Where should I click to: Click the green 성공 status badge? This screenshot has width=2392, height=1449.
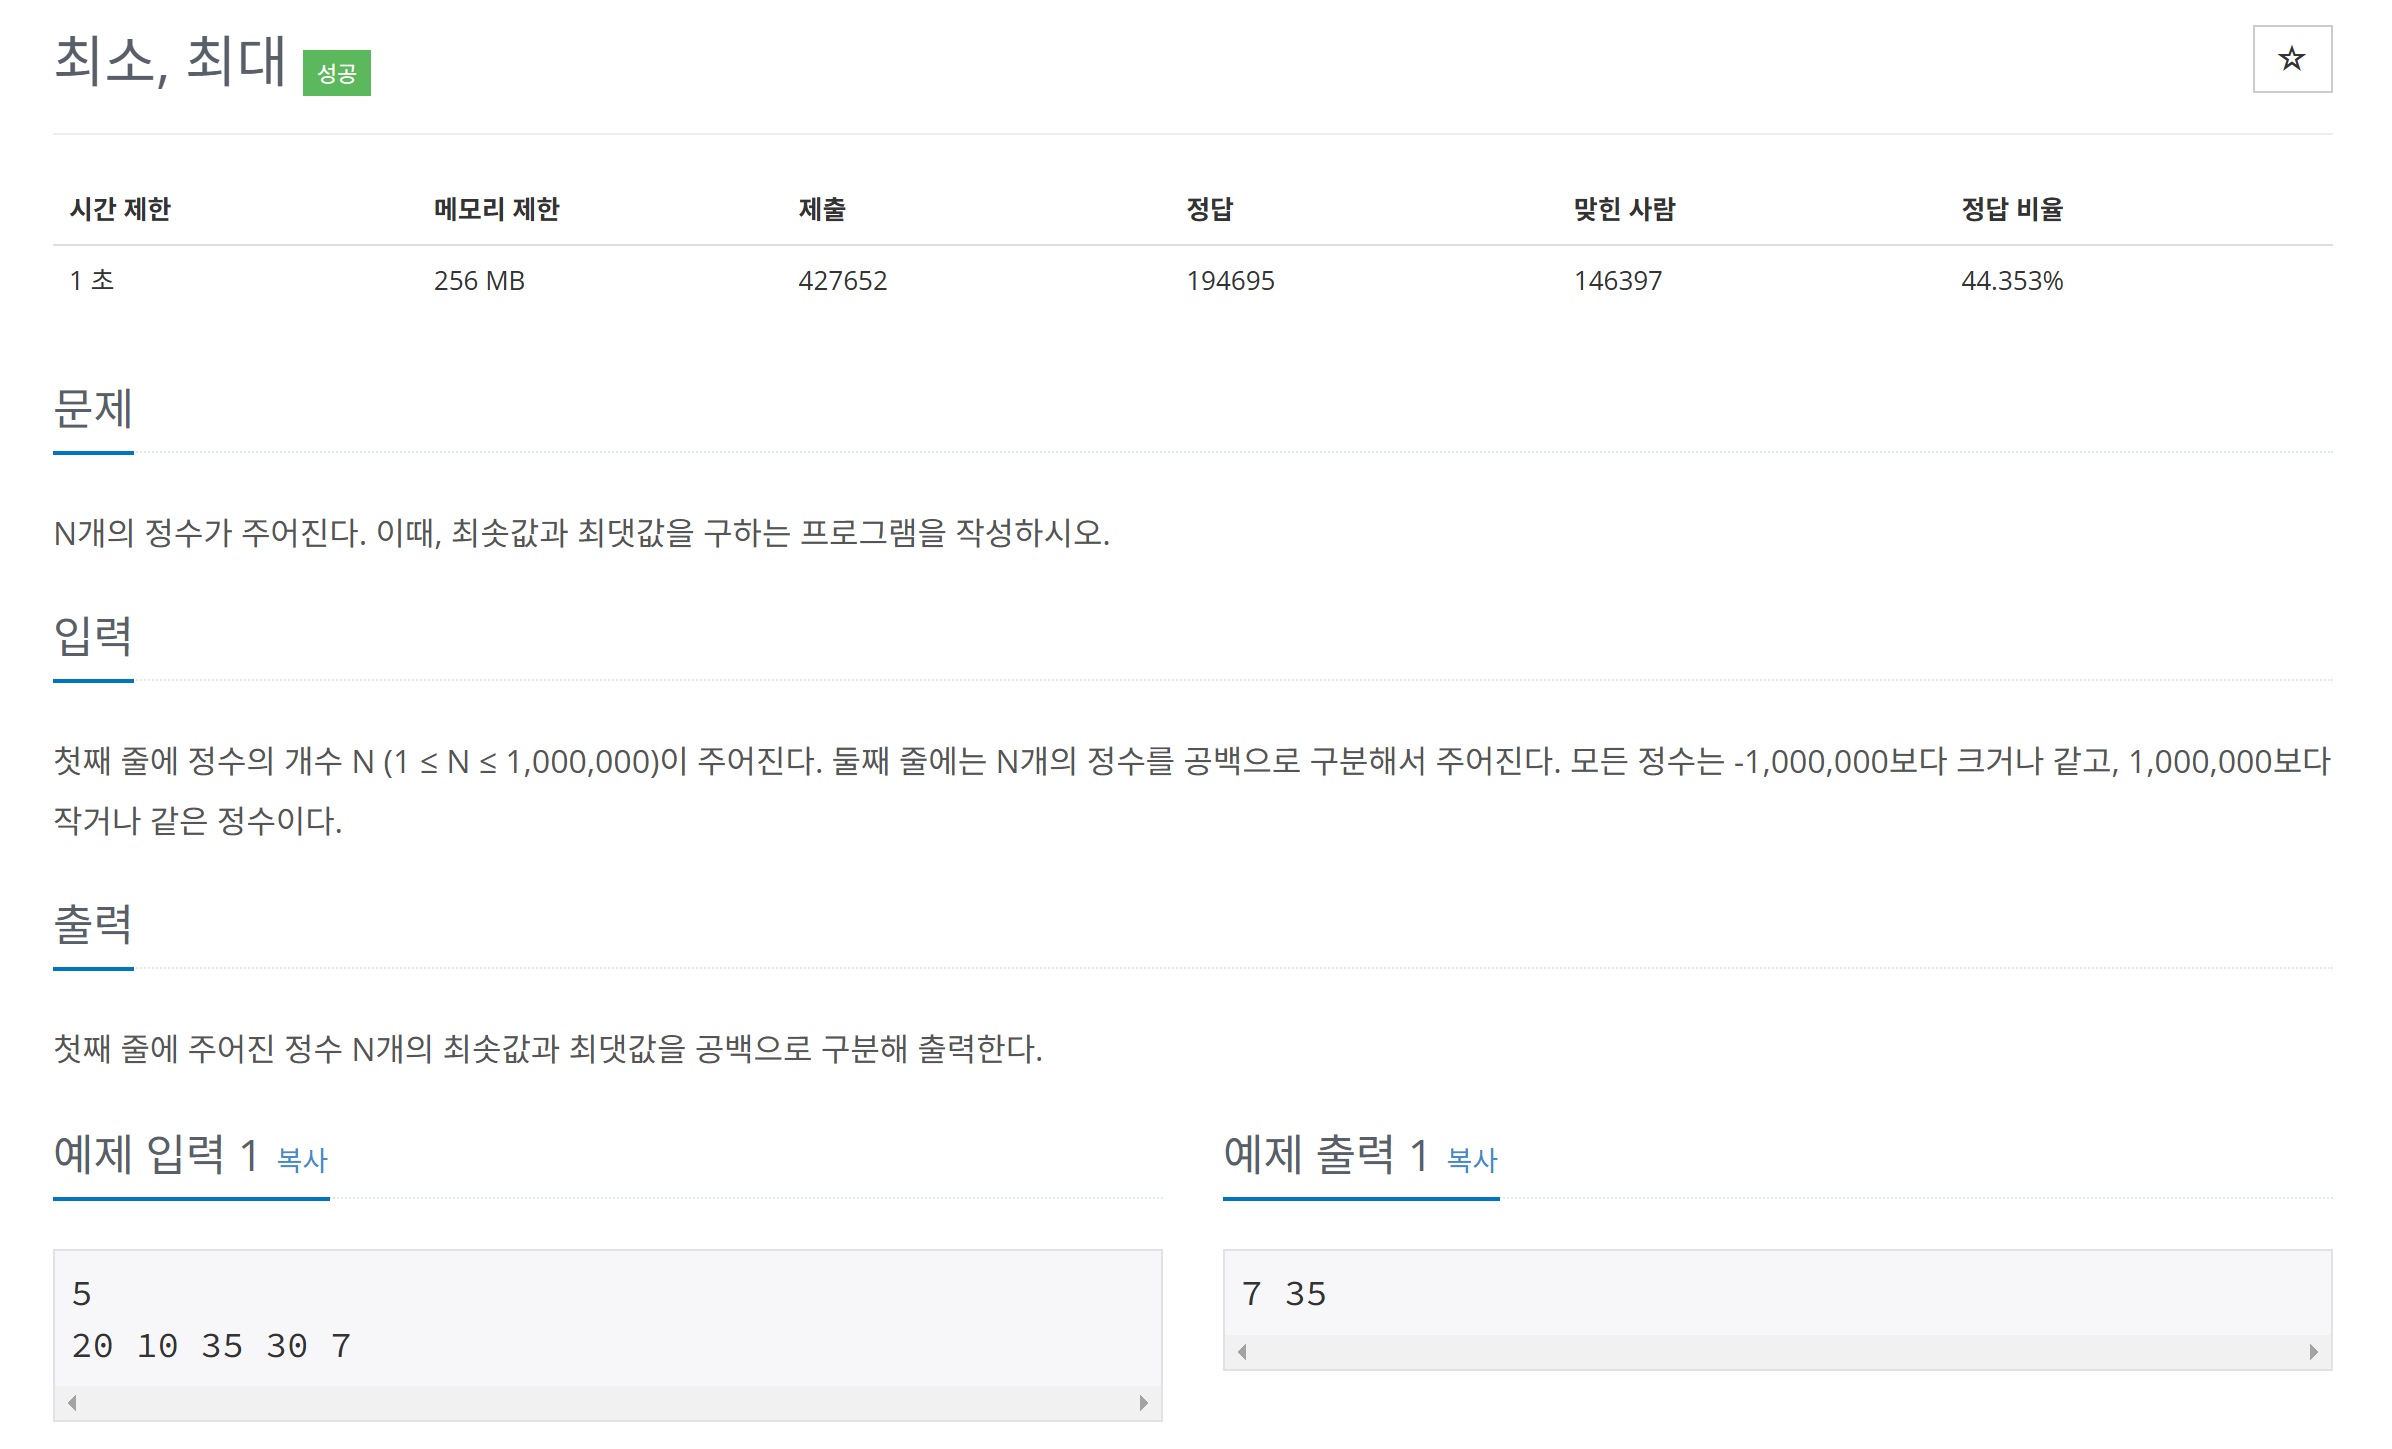337,73
